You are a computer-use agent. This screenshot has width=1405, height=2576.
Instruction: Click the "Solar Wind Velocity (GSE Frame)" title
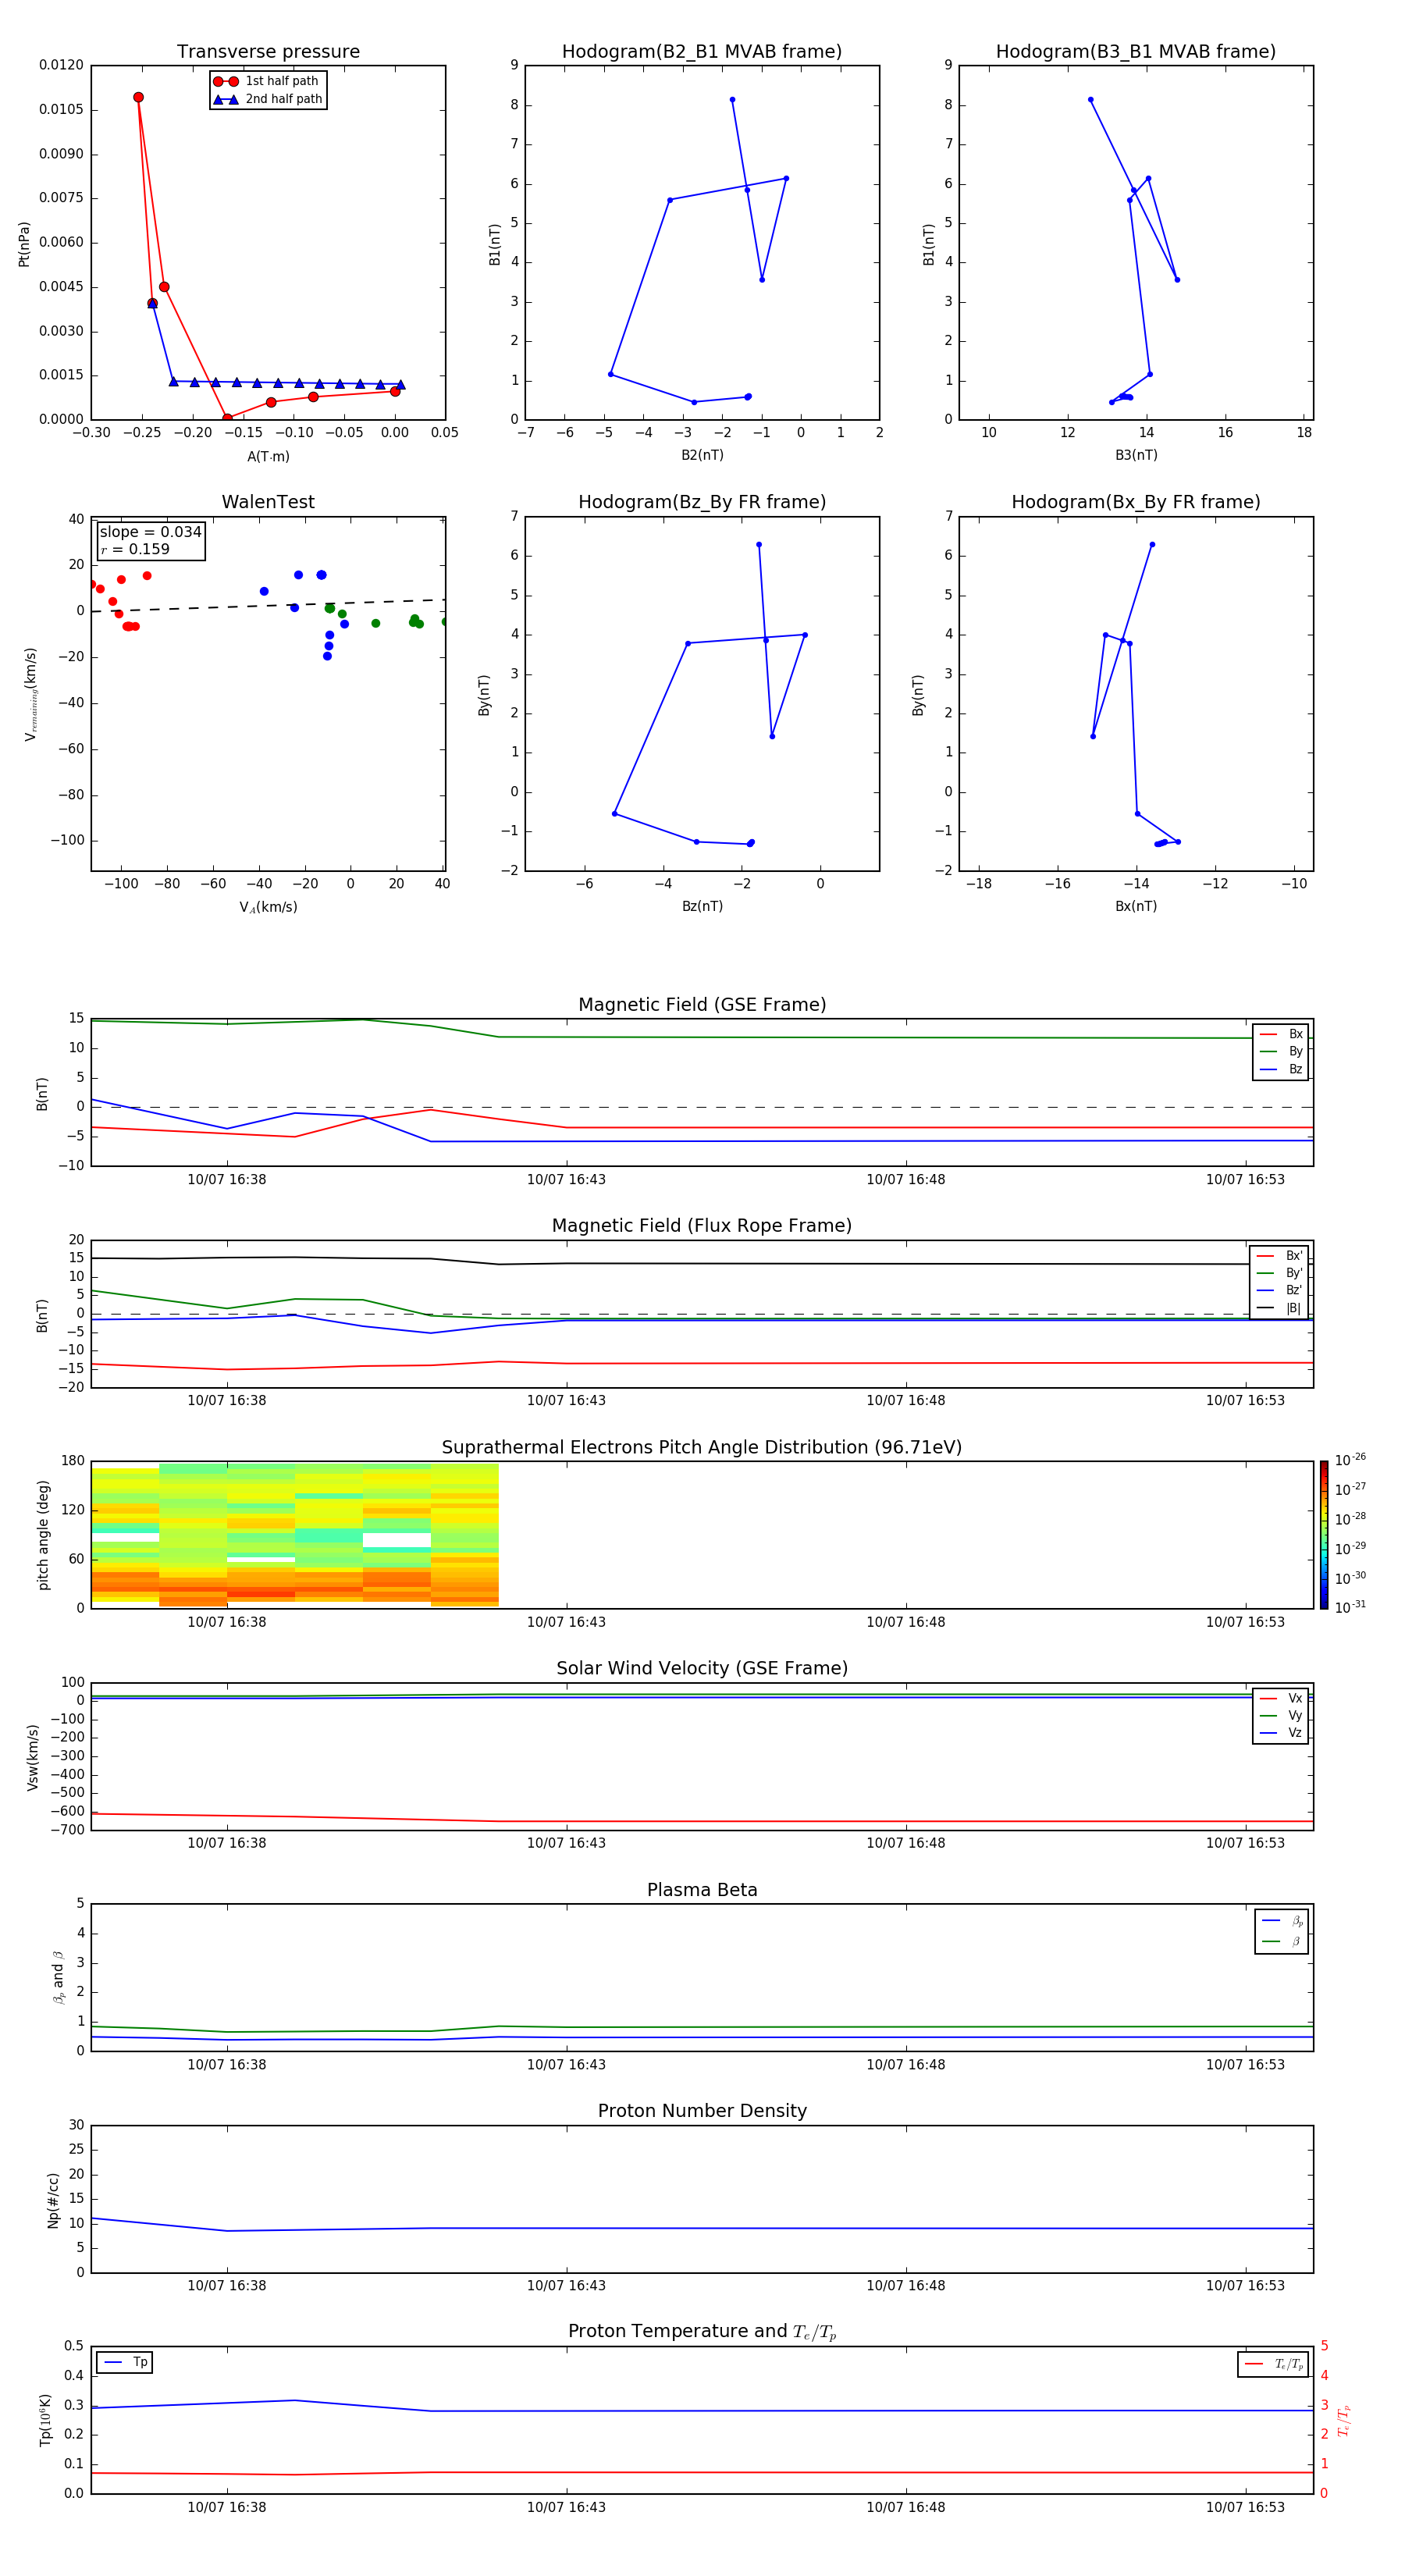point(702,1668)
